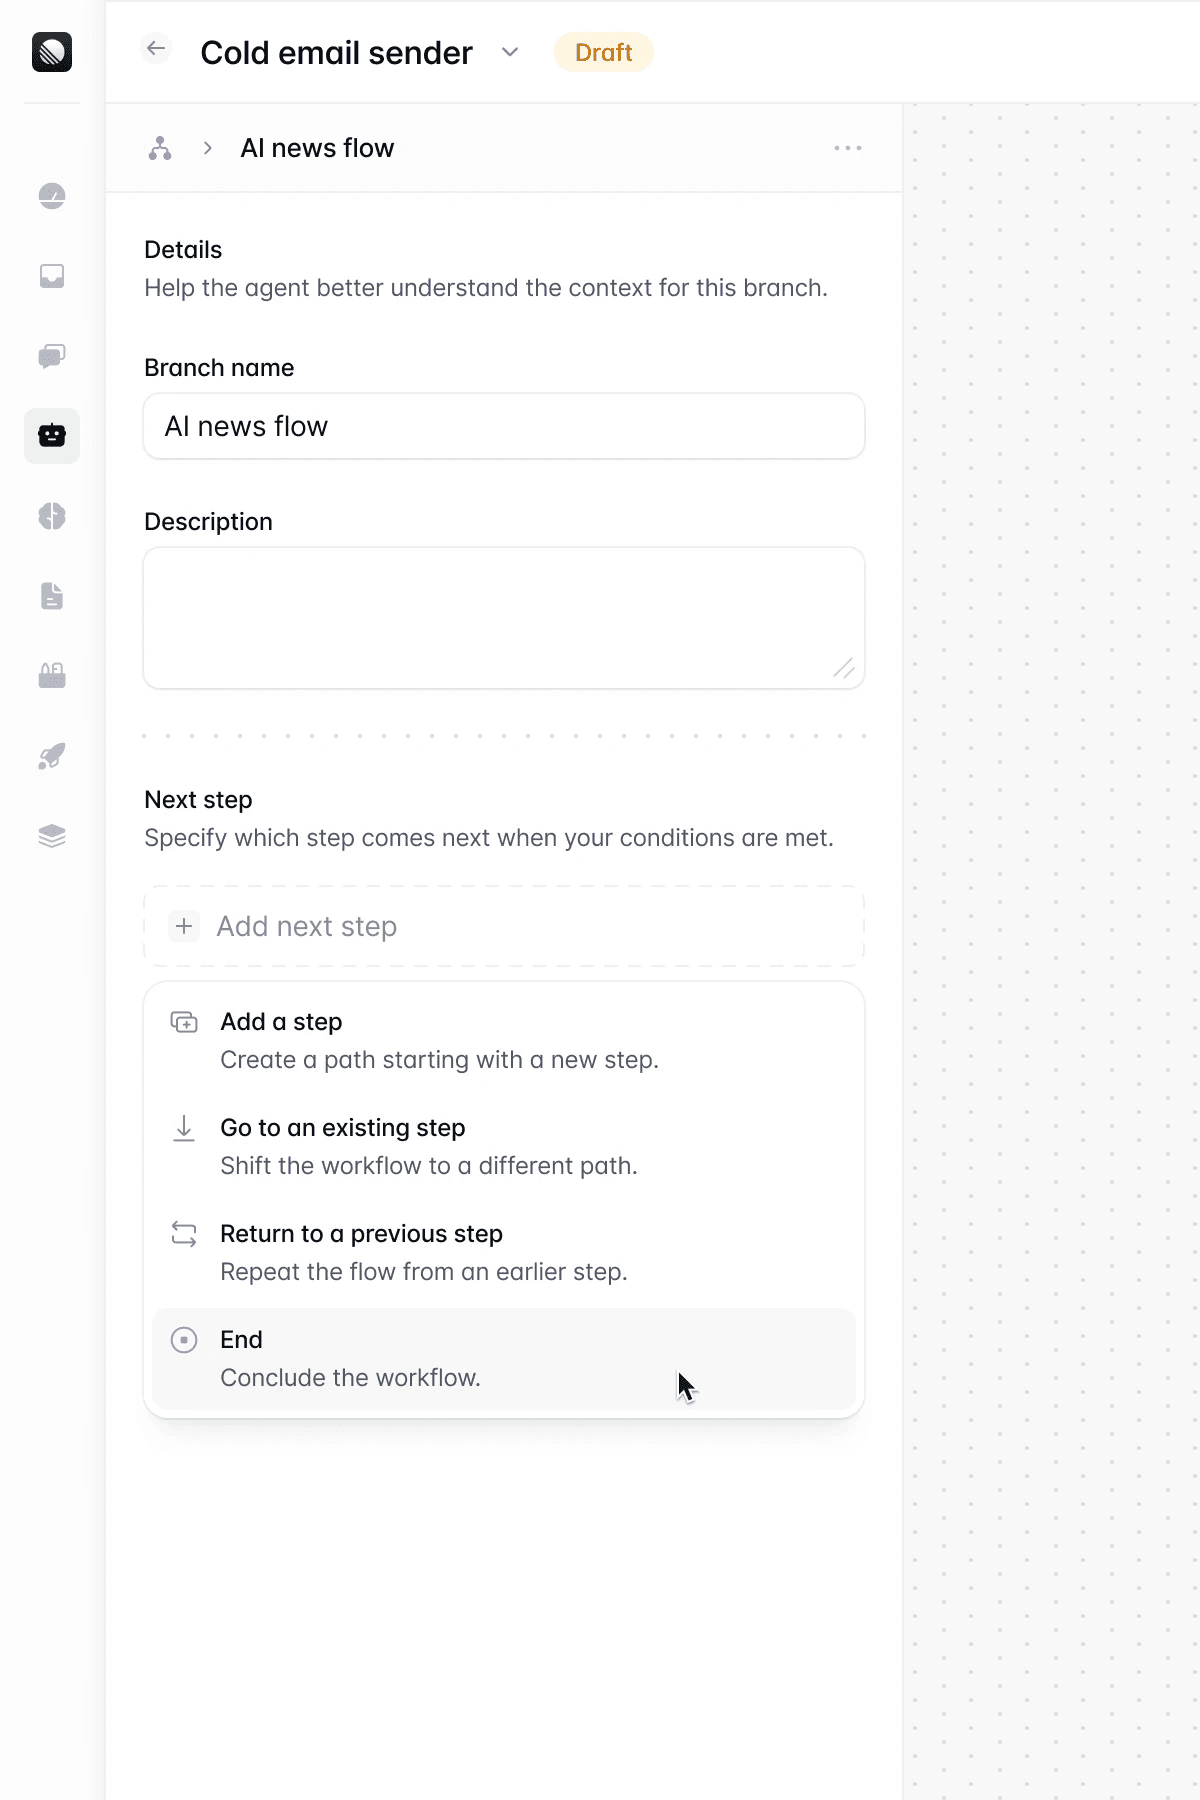Open the dashboard gauge icon in sidebar
Image resolution: width=1200 pixels, height=1800 pixels.
point(52,196)
